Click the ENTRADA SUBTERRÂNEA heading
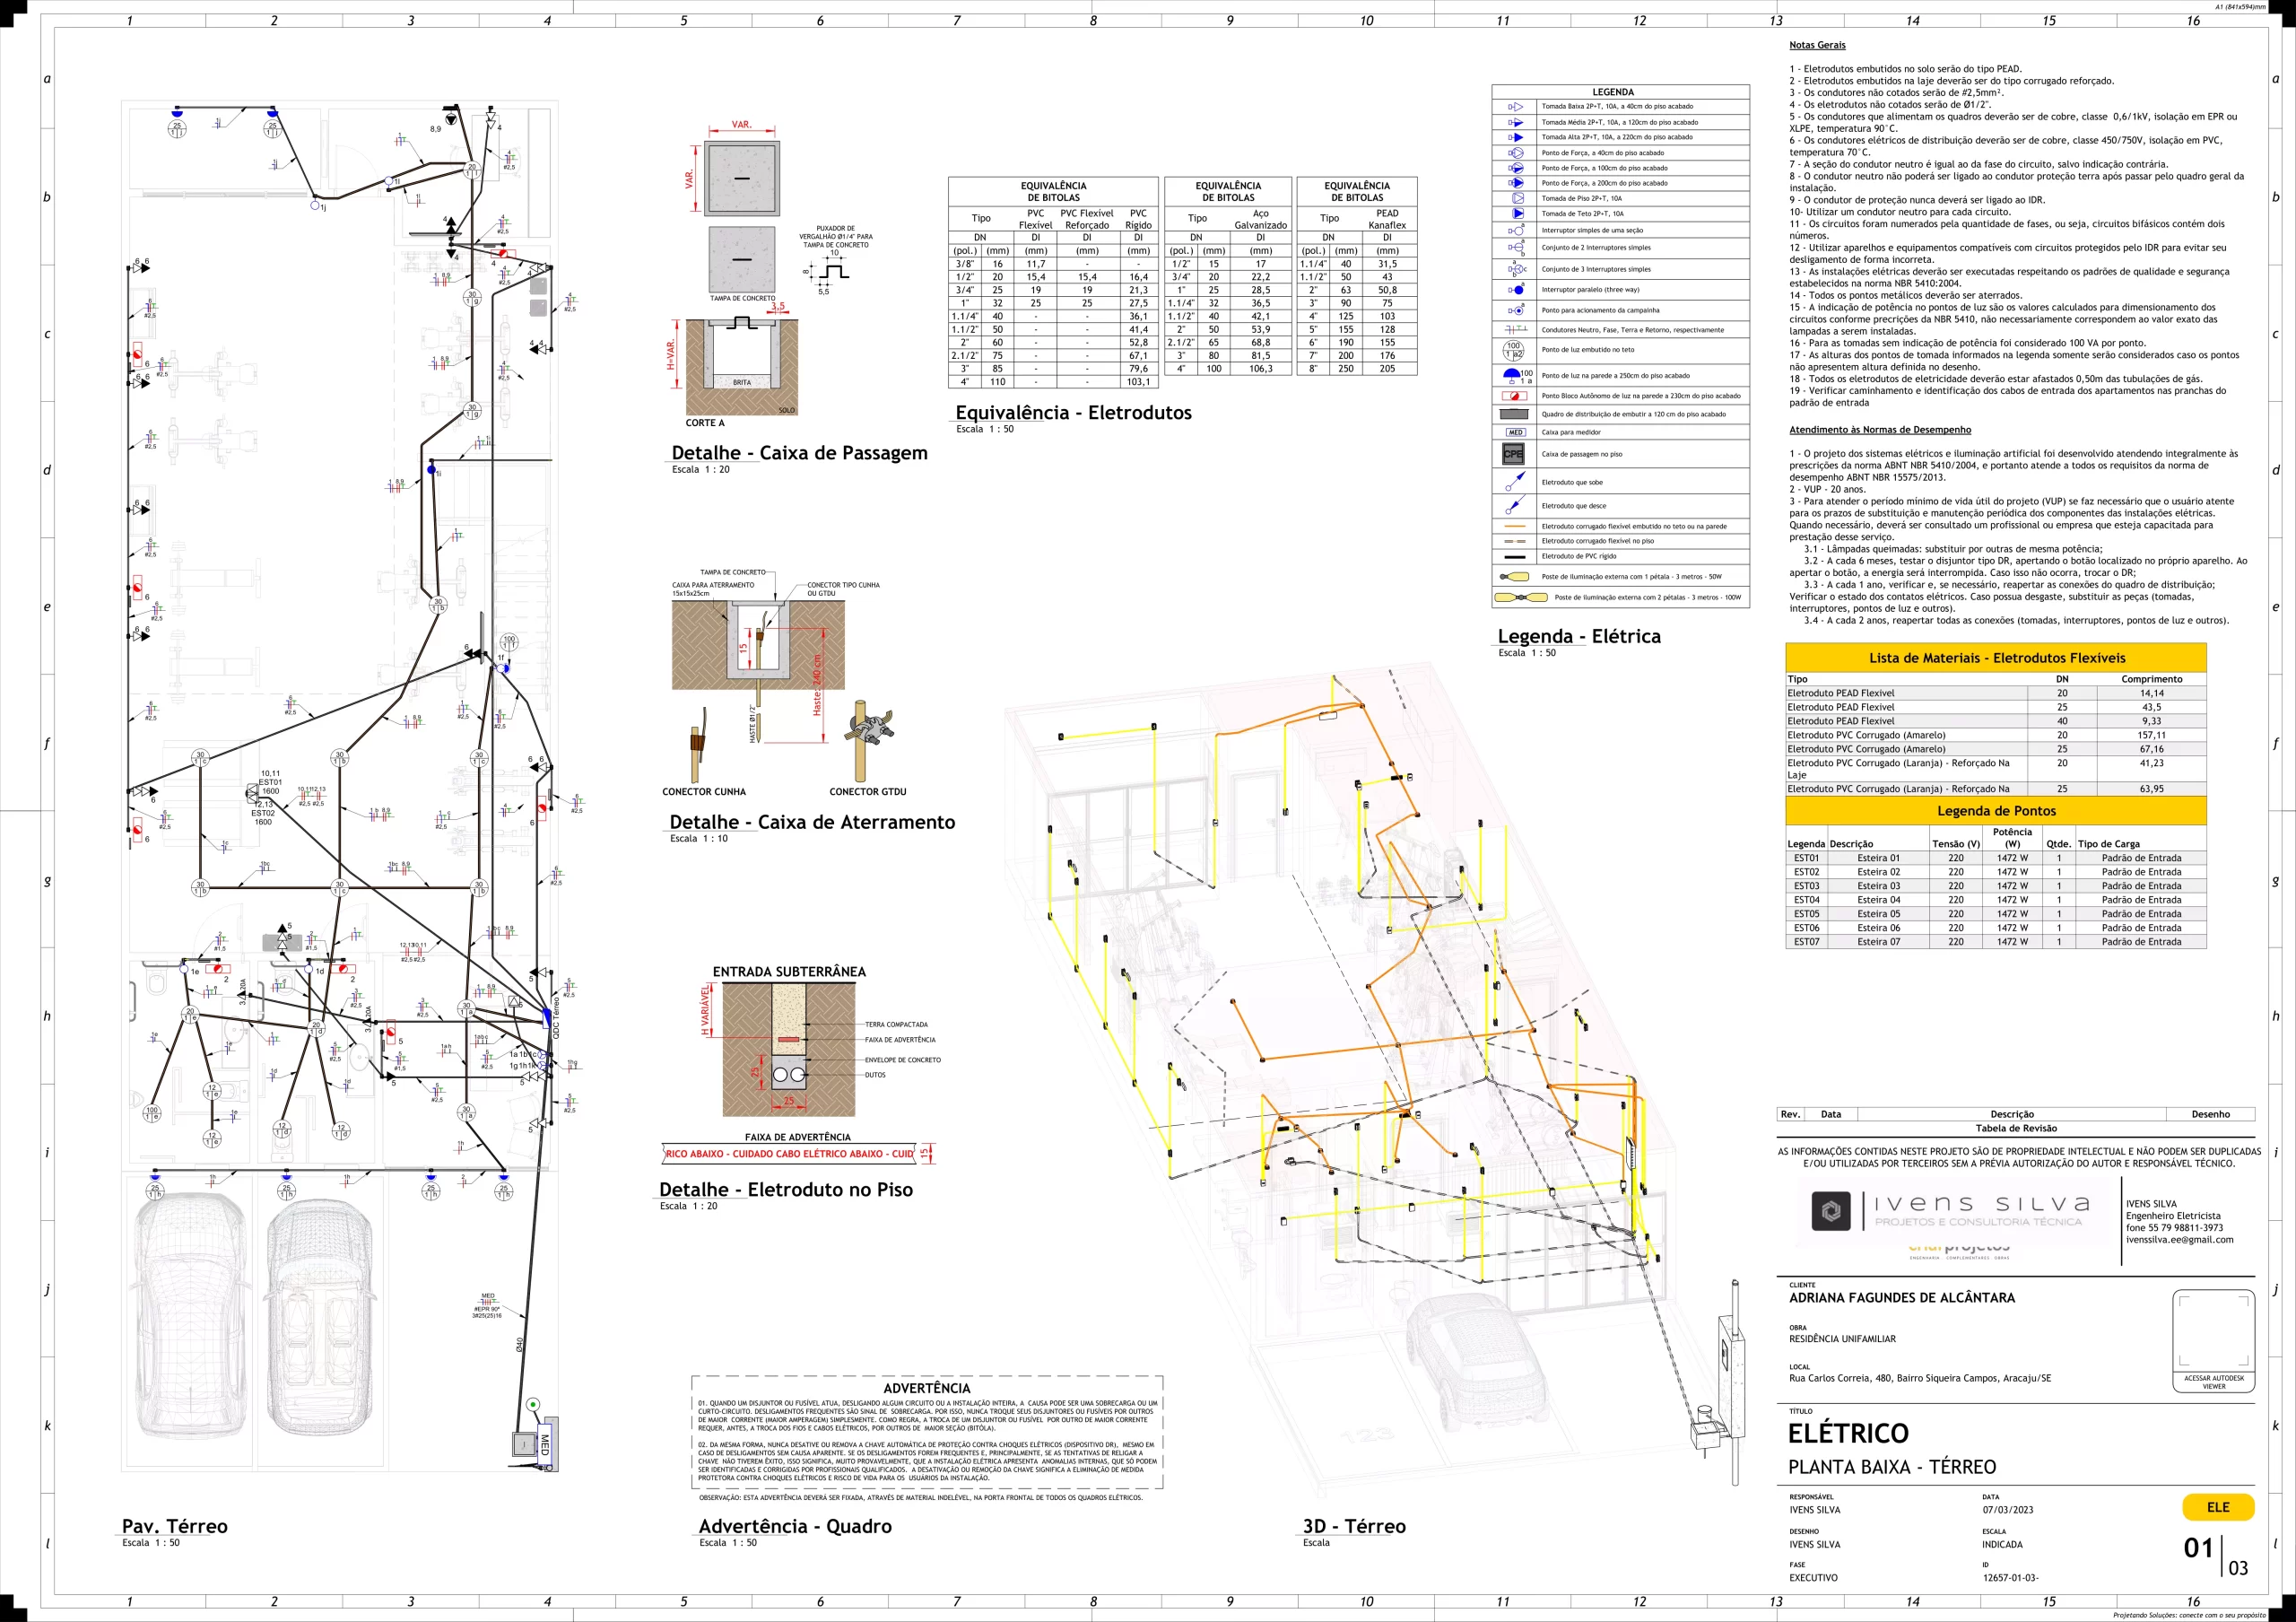This screenshot has height=1622, width=2296. (x=789, y=972)
